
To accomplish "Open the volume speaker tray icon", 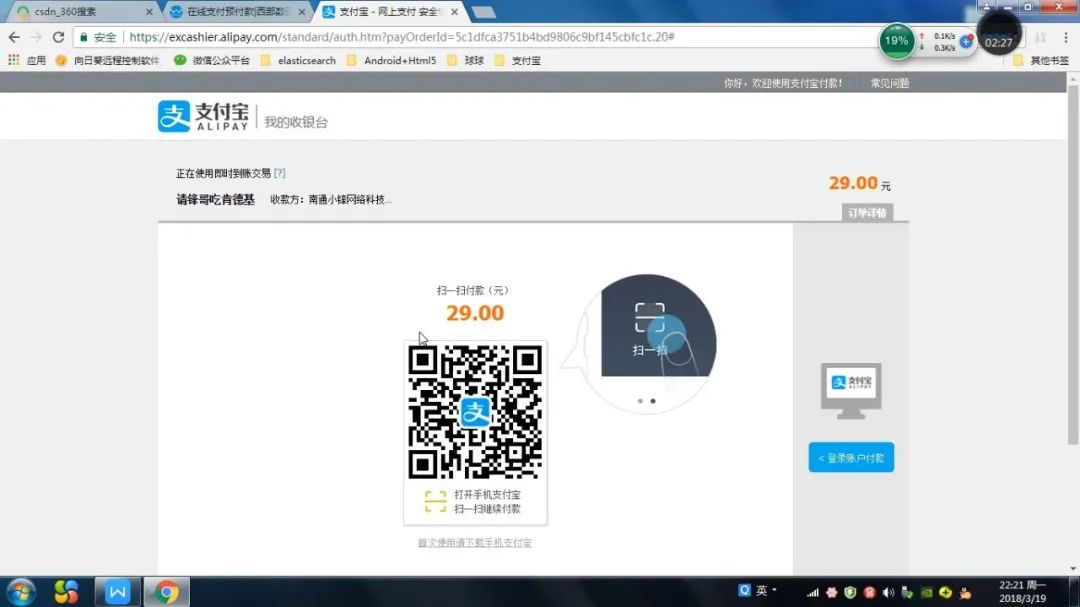I will click(x=889, y=593).
